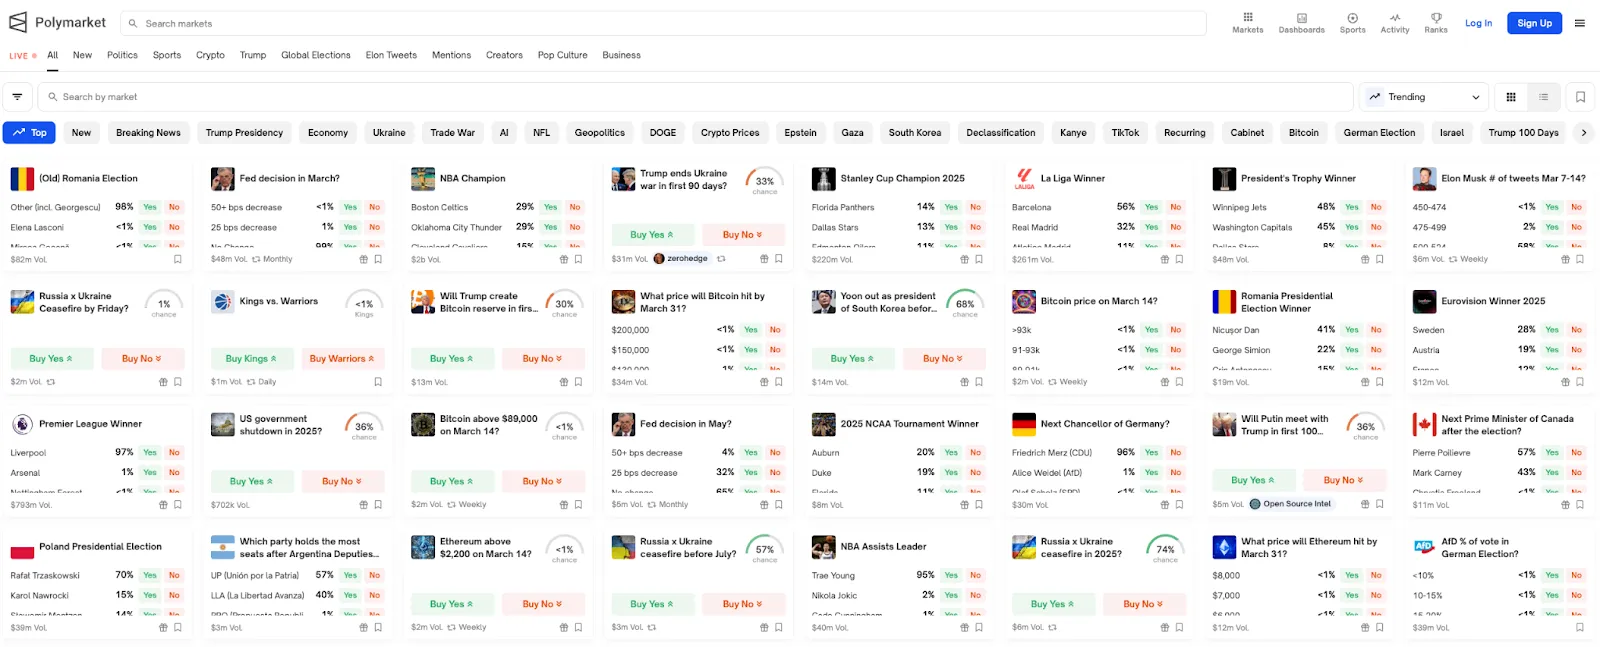Open the hamburger menu icon
The width and height of the screenshot is (1600, 647).
[1580, 23]
